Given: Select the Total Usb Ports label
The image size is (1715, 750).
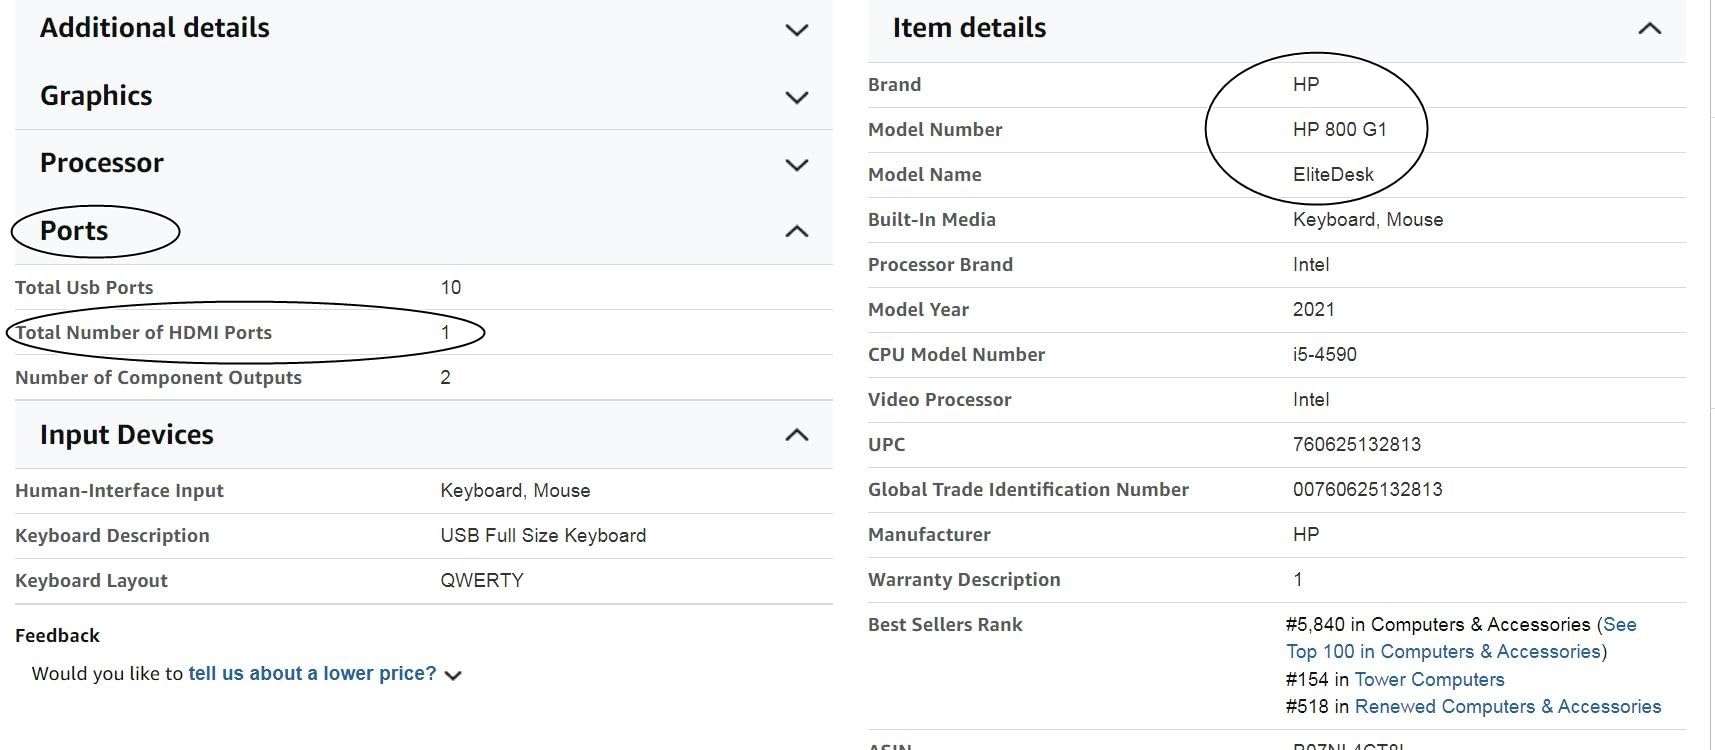Looking at the screenshot, I should click(84, 287).
